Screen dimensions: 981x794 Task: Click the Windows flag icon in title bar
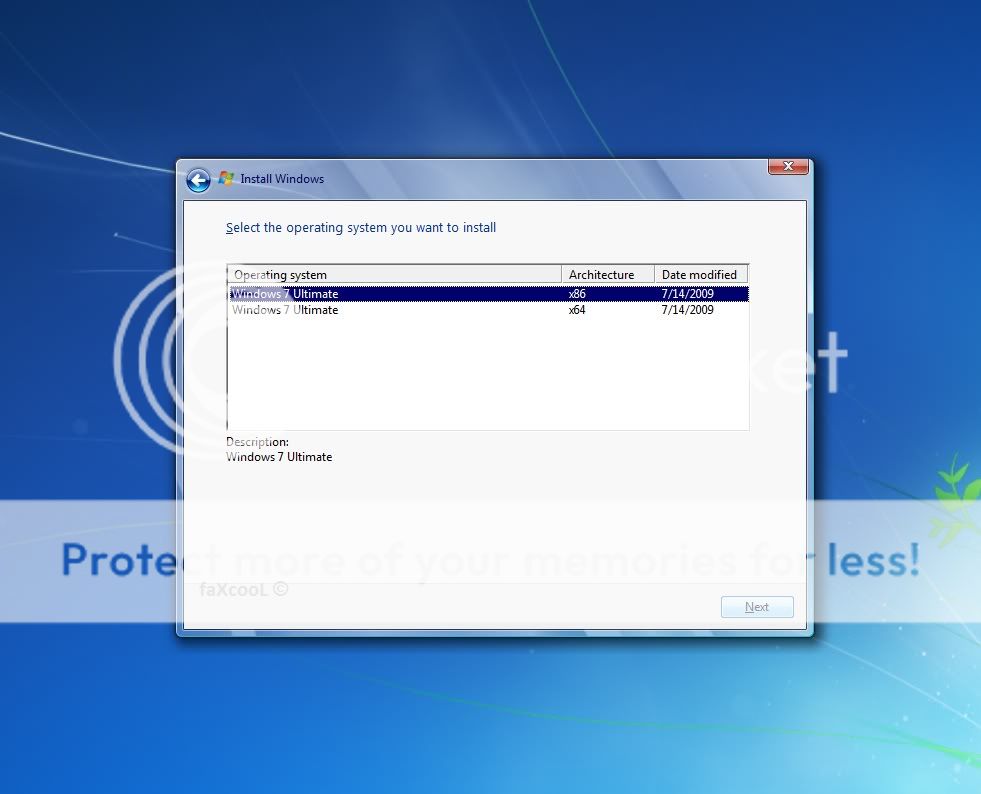click(x=226, y=179)
